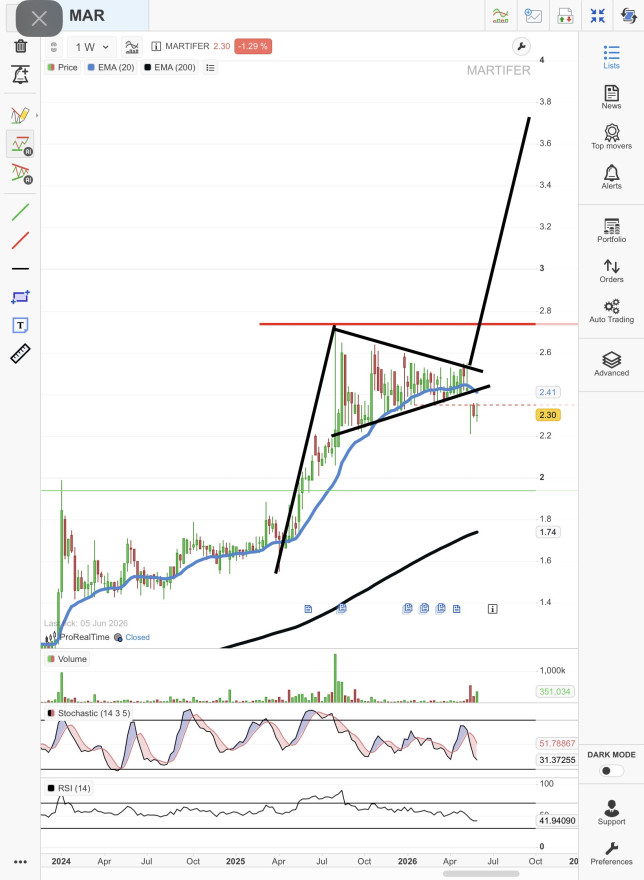Viewport: 644px width, 880px height.
Task: Select the ruler measurement tool
Action: (21, 354)
